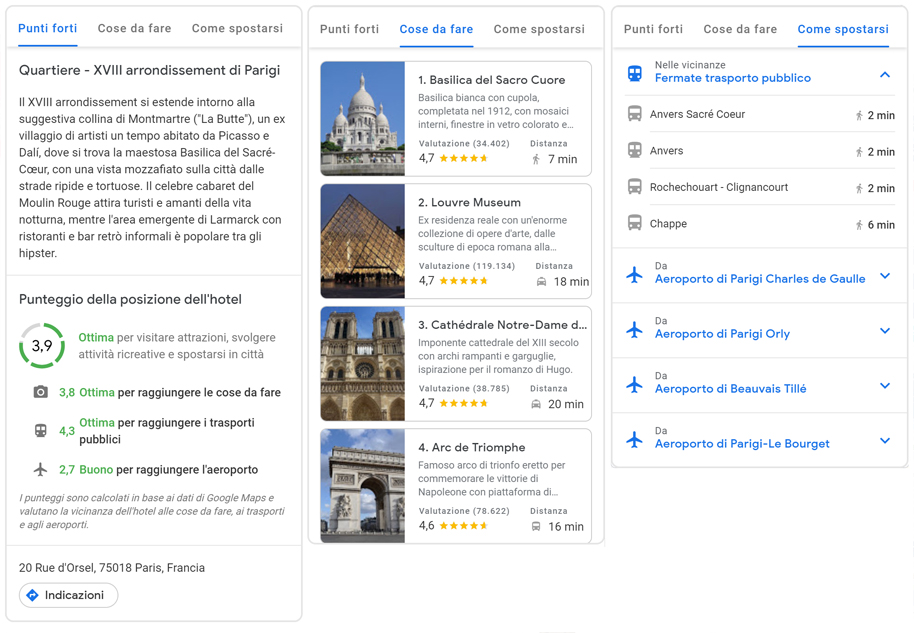Click the star rating of Louvre Museum
This screenshot has width=914, height=633.
pos(463,280)
